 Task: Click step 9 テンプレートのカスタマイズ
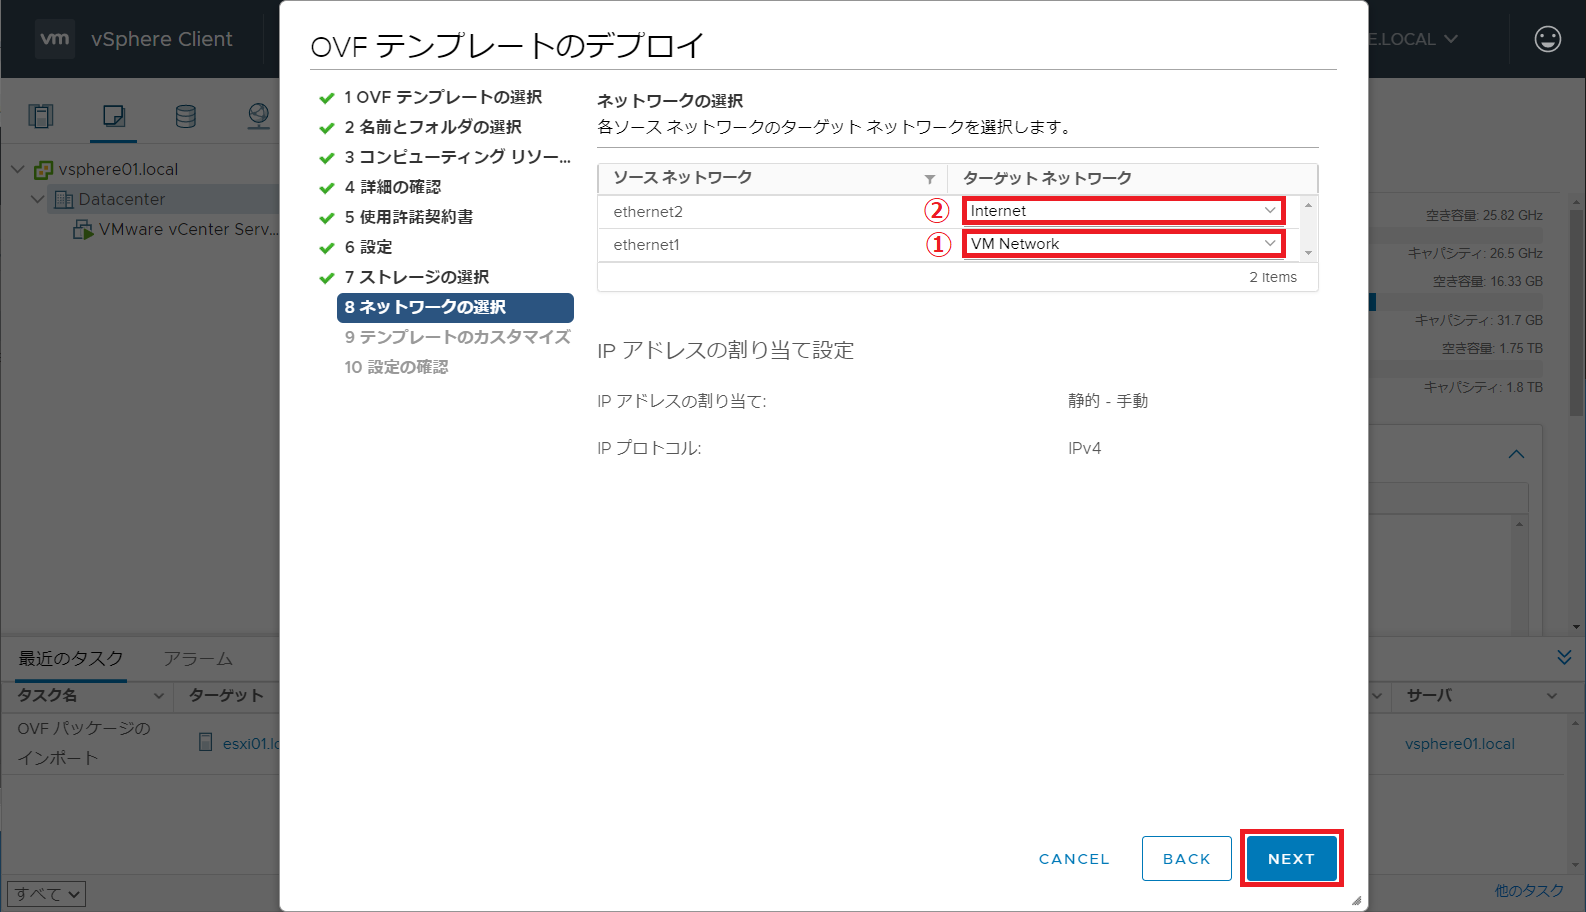click(457, 337)
